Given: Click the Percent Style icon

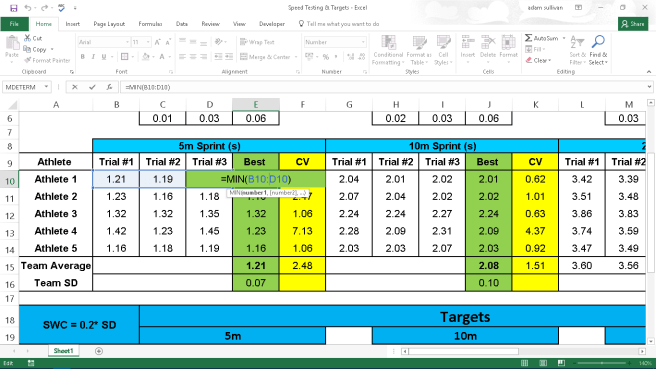Looking at the screenshot, I should click(326, 57).
